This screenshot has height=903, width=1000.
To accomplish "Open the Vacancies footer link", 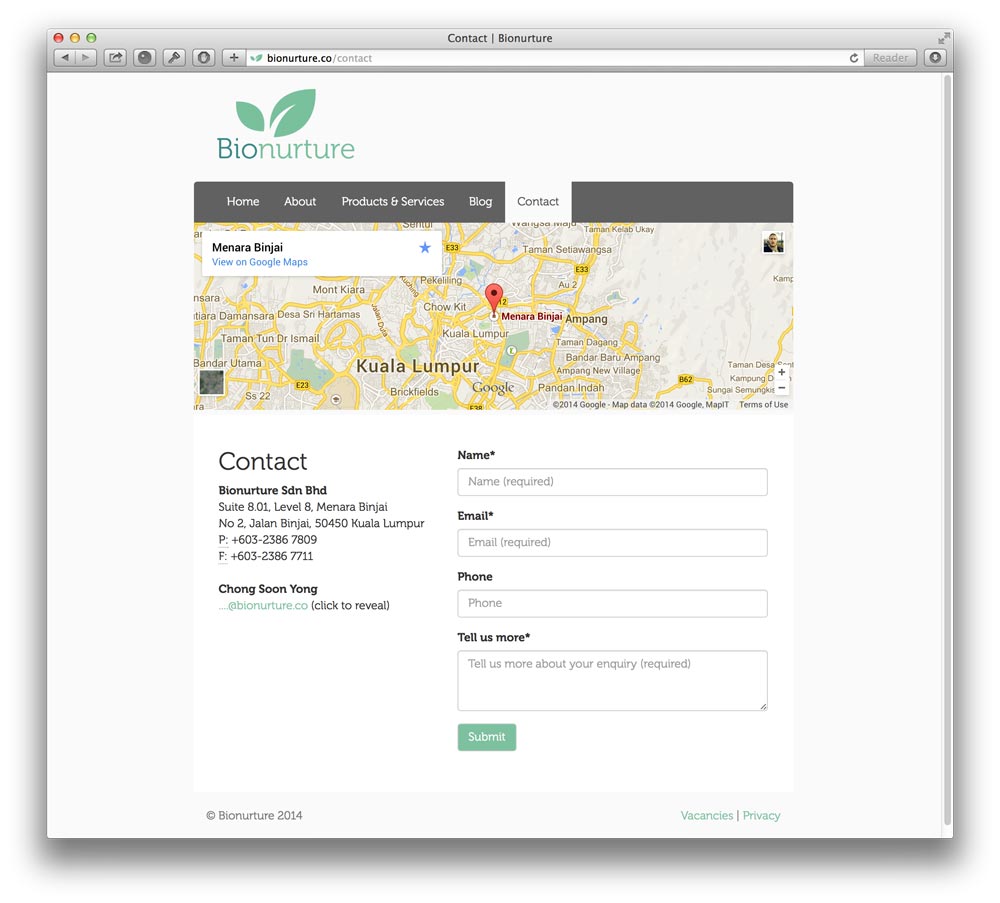I will tap(707, 816).
